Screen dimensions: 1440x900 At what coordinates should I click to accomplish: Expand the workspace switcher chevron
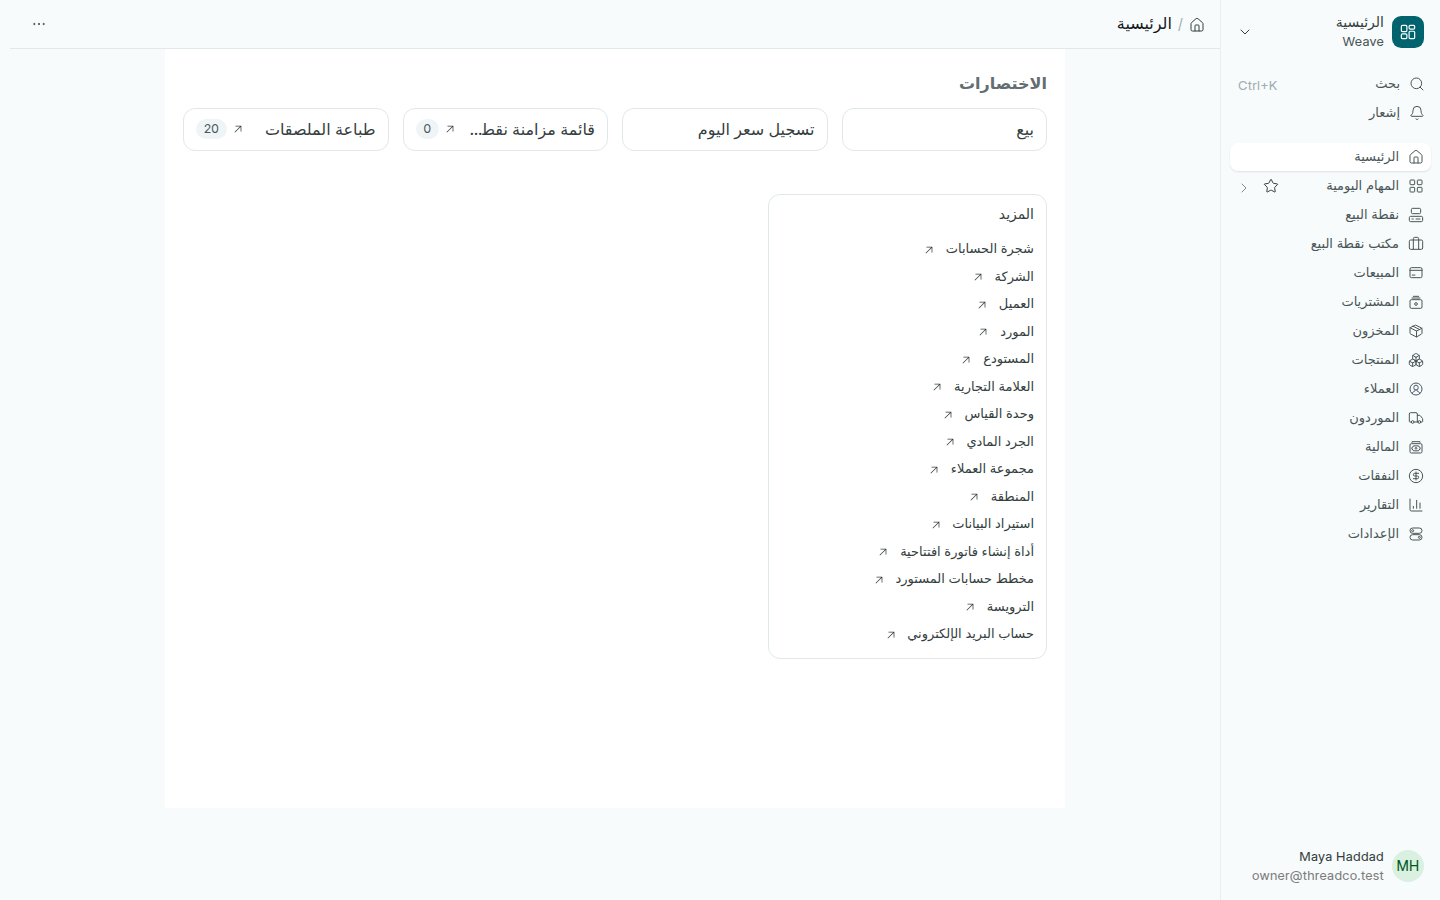[x=1245, y=32]
